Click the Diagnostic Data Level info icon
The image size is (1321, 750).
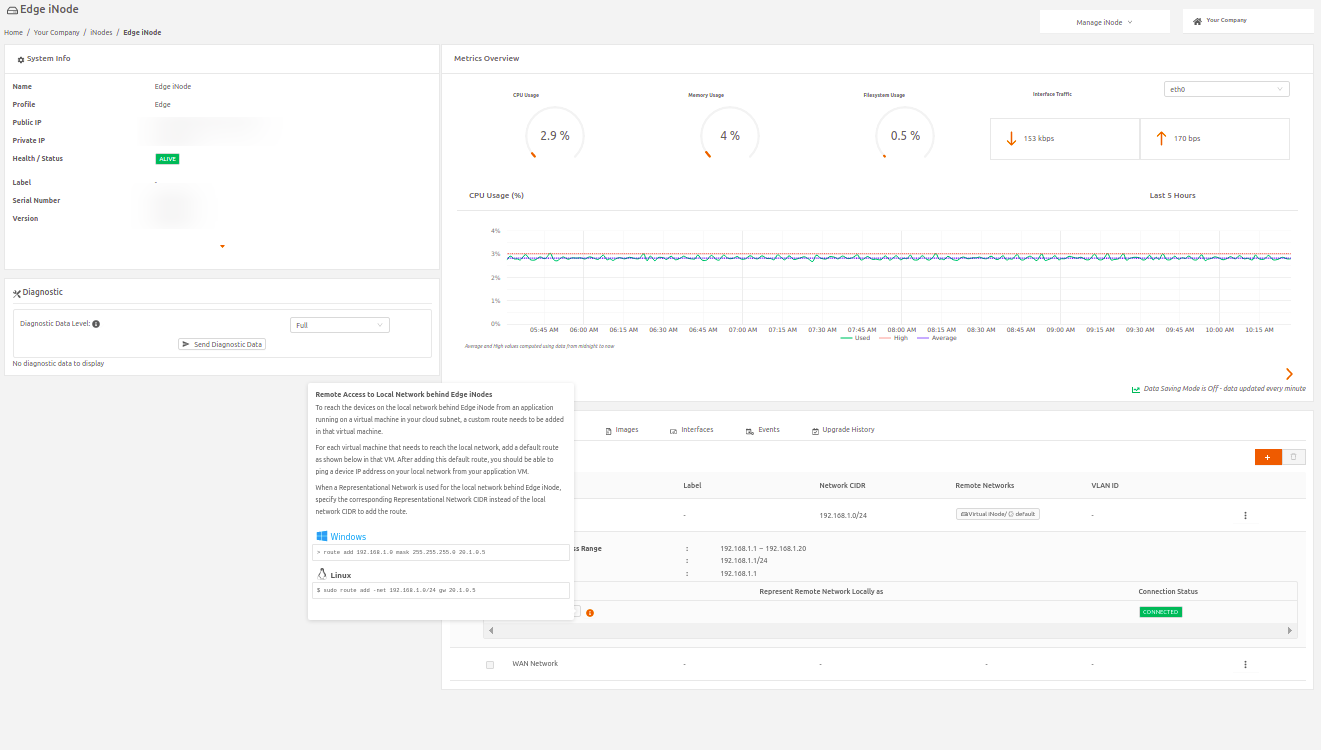coord(96,324)
